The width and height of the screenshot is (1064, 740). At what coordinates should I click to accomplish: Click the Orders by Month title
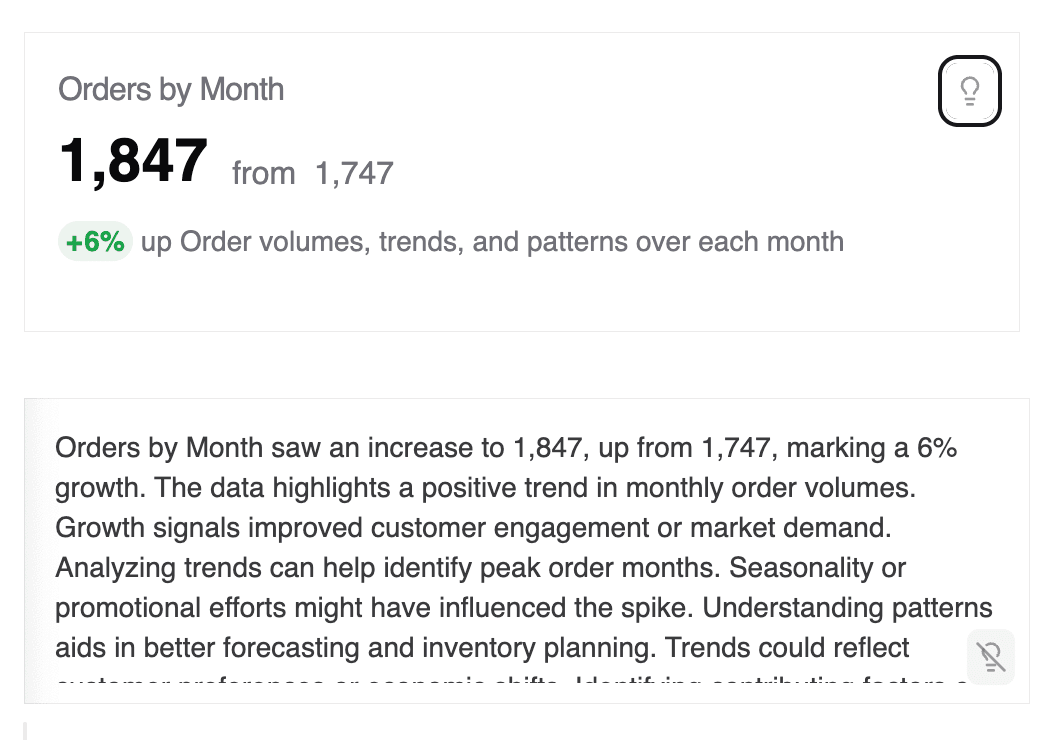[171, 89]
